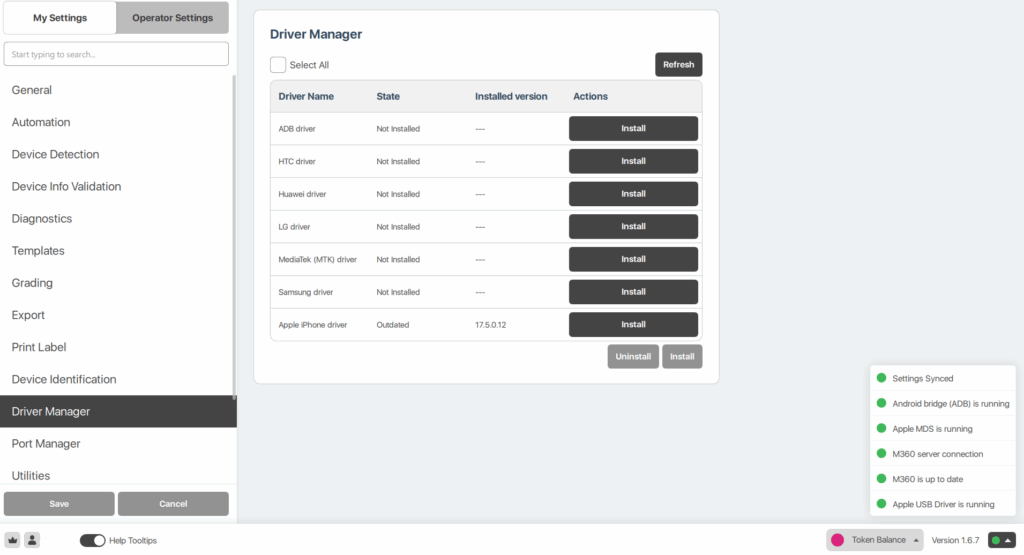
Task: Install the MediaTek (MTK) driver
Action: pyautogui.click(x=633, y=259)
